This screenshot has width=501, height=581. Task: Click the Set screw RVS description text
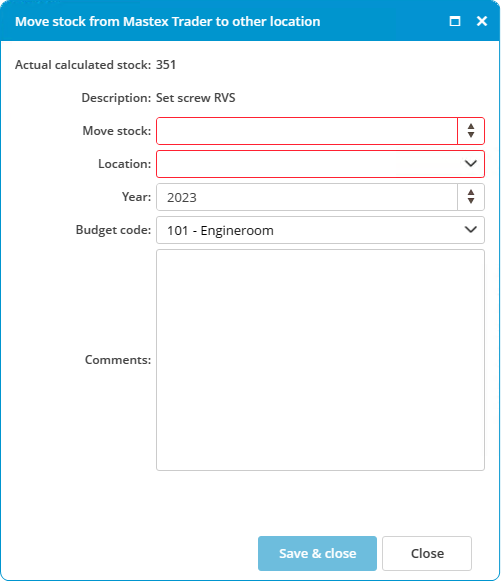click(196, 98)
